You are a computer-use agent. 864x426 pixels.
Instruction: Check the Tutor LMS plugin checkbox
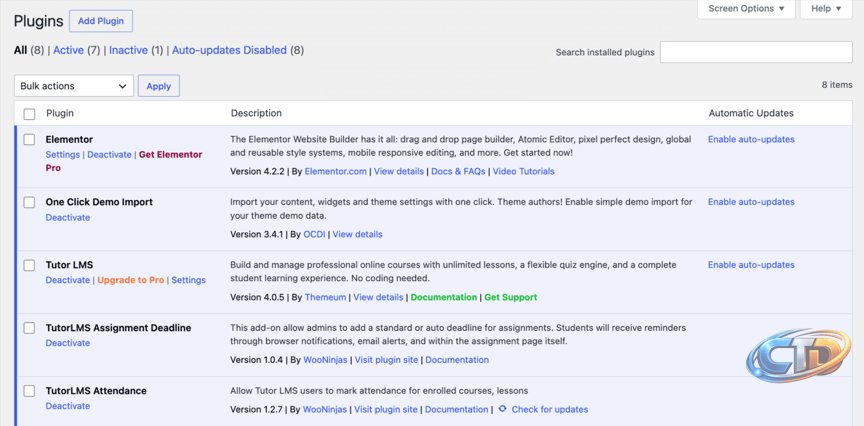coord(29,266)
